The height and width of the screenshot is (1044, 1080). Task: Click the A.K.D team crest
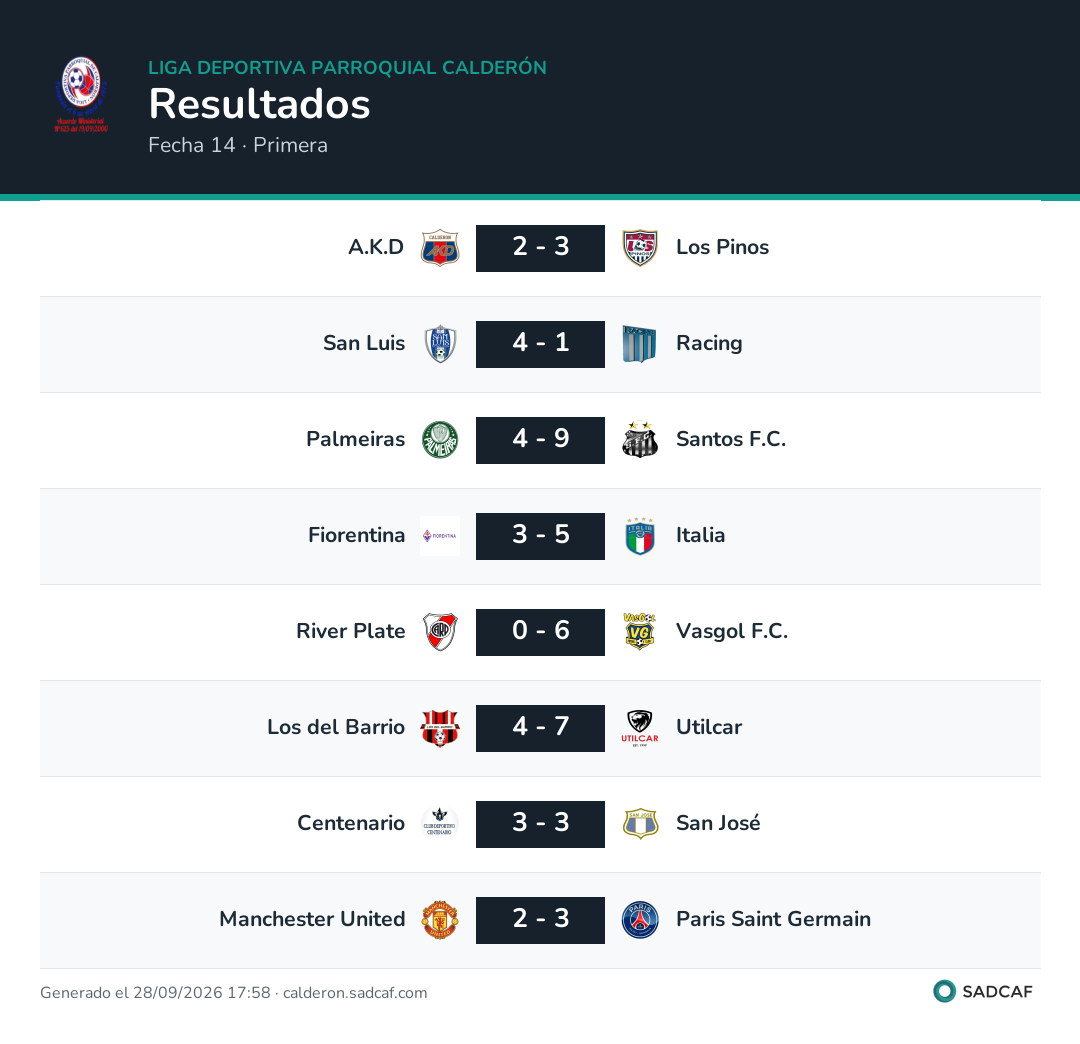point(440,248)
